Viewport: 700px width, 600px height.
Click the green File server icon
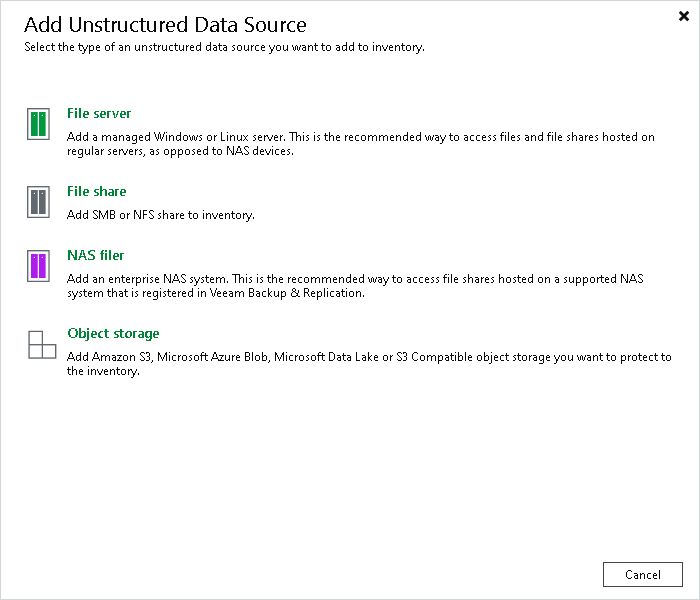tap(39, 125)
